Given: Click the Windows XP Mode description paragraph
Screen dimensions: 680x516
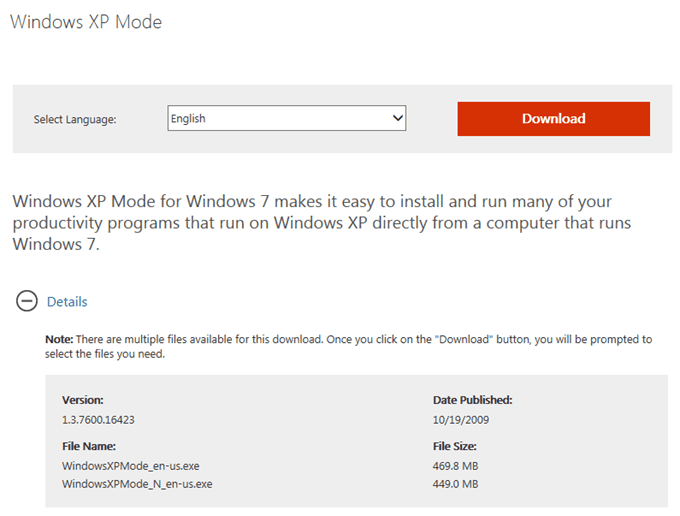Looking at the screenshot, I should [x=320, y=222].
